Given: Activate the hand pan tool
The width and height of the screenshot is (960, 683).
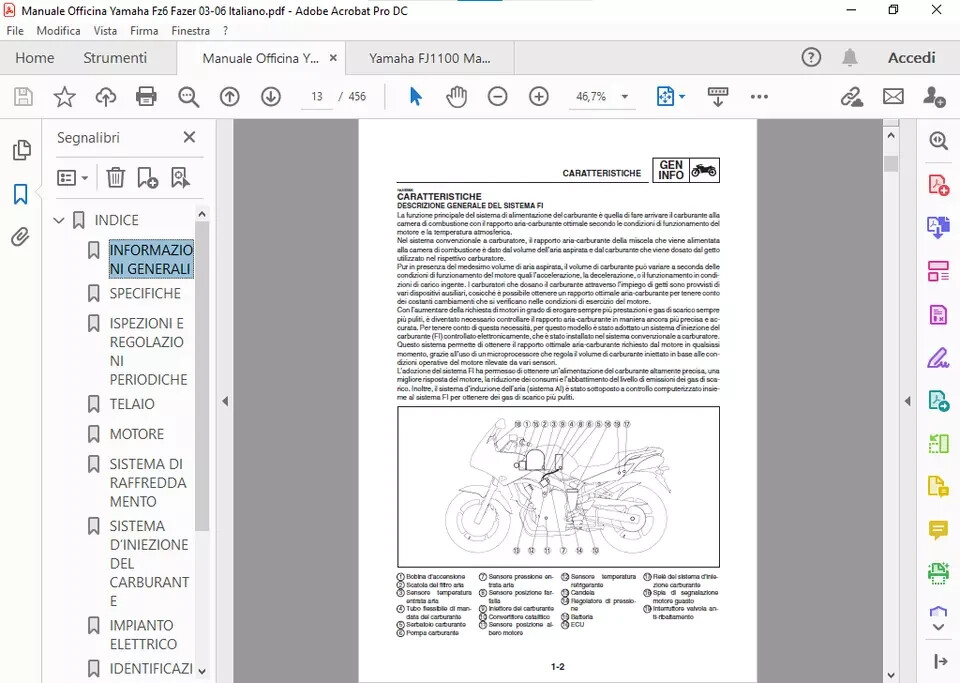Looking at the screenshot, I should (456, 97).
